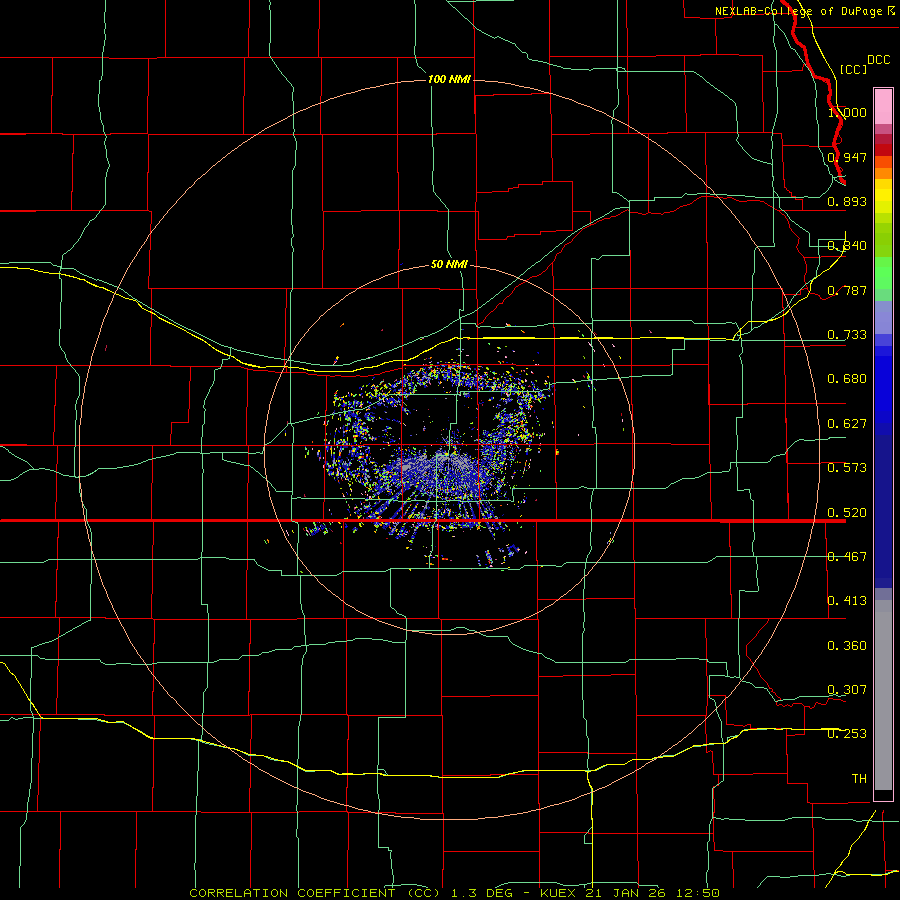The width and height of the screenshot is (900, 900).
Task: Click the 0.733 scale value
Action: (x=847, y=335)
